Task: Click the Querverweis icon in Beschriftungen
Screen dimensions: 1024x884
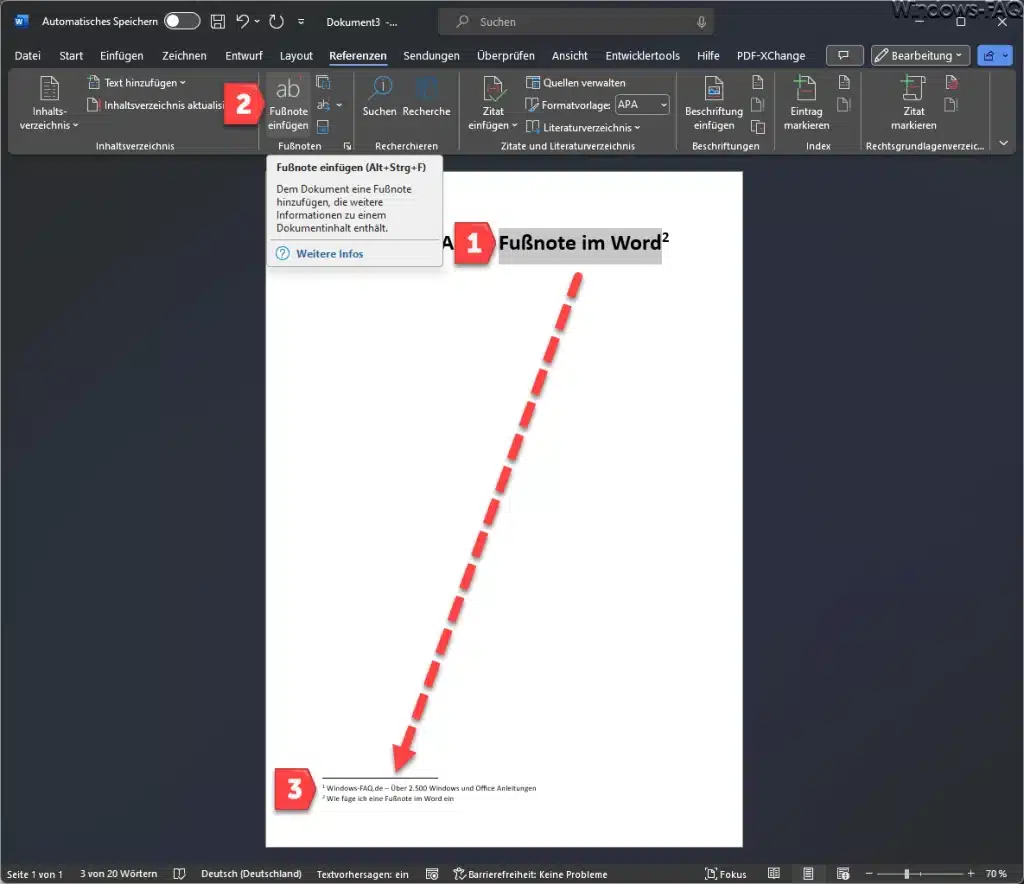Action: (x=758, y=126)
